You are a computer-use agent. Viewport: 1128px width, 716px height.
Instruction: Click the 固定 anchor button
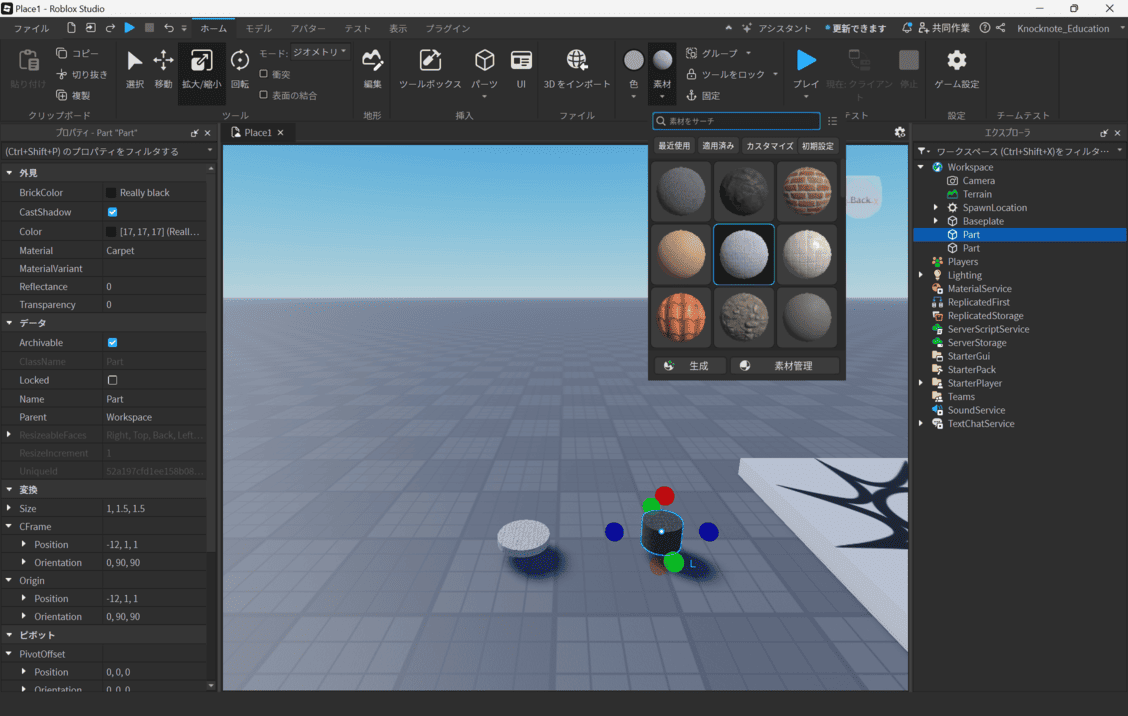(703, 95)
